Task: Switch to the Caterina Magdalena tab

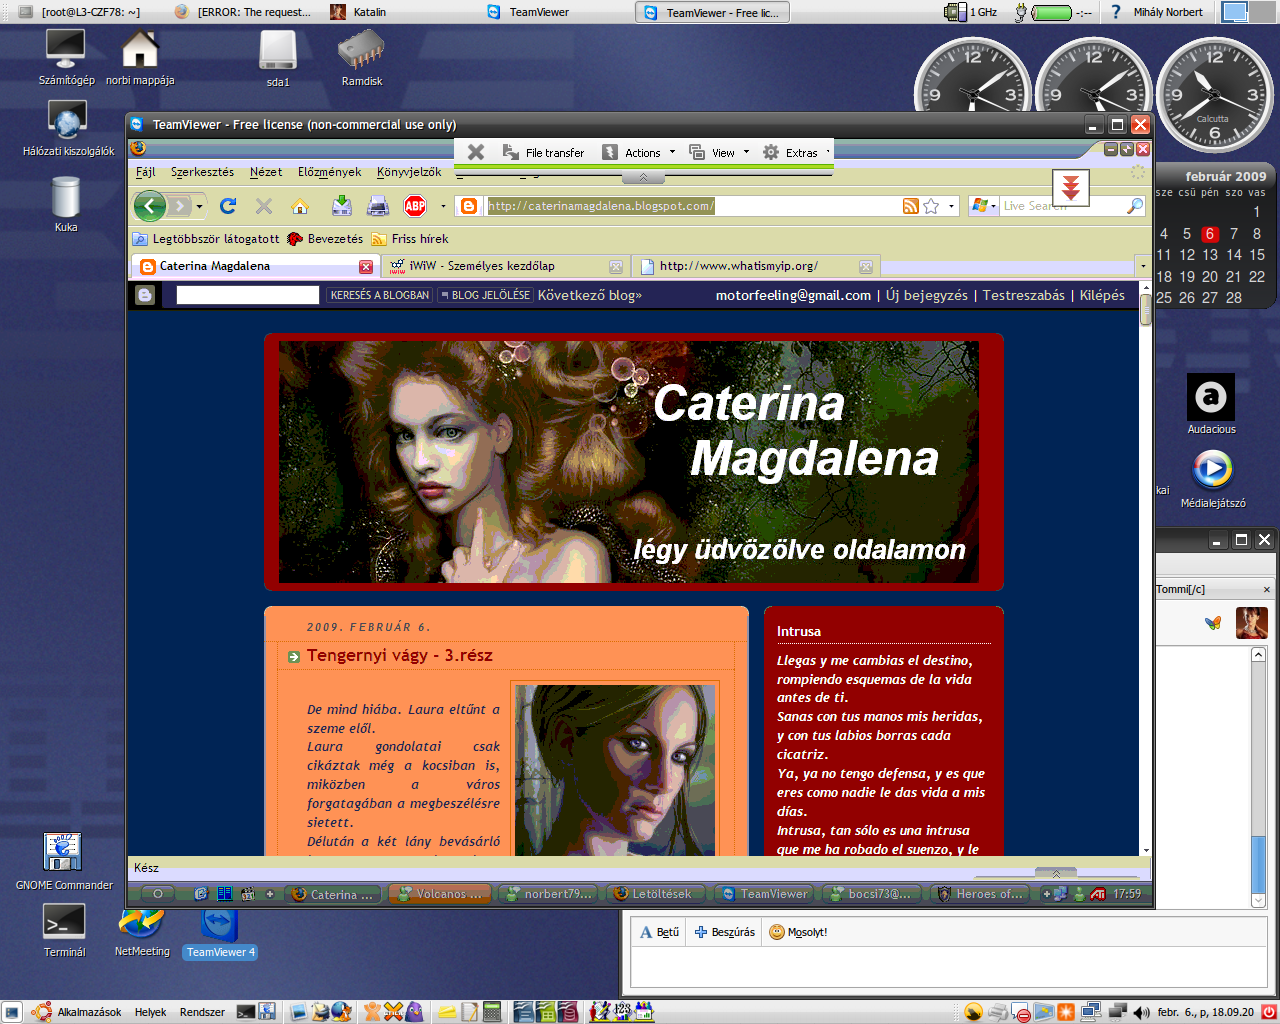Action: point(256,266)
